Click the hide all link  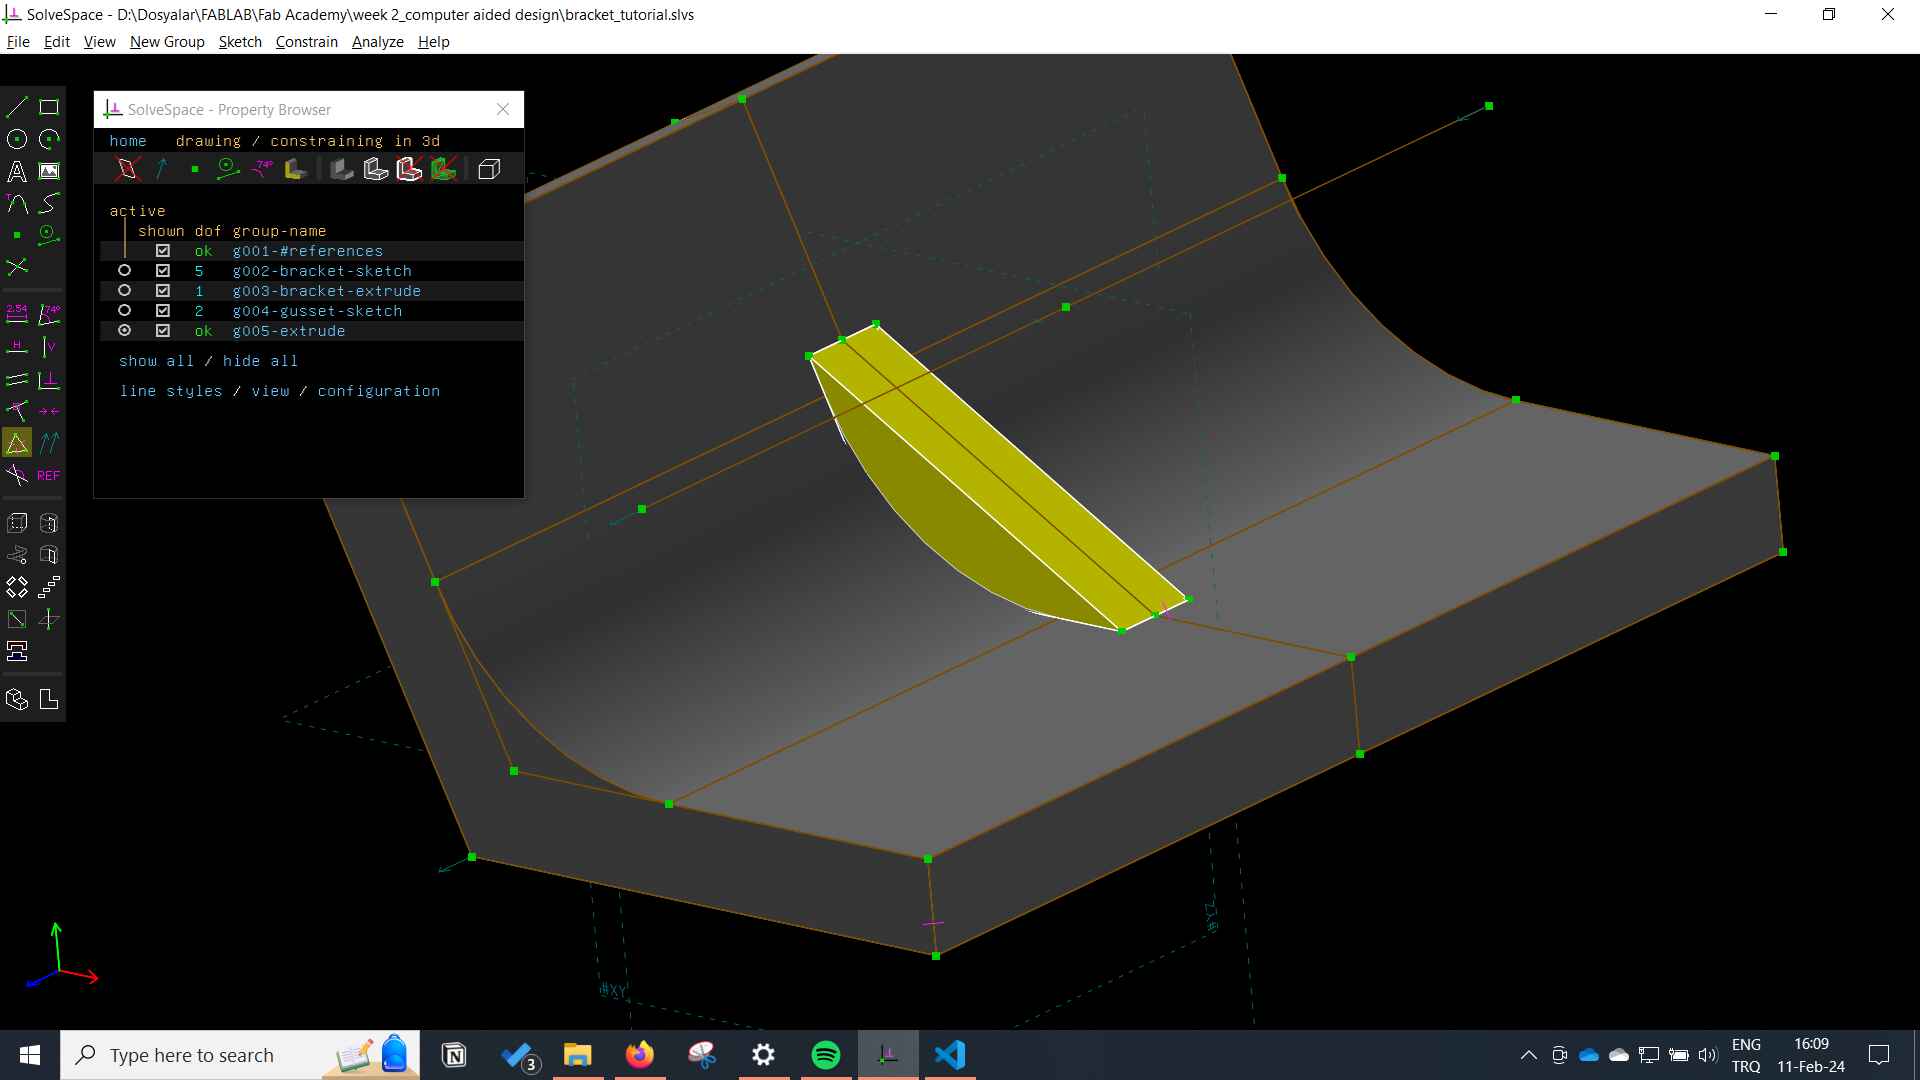coord(260,361)
